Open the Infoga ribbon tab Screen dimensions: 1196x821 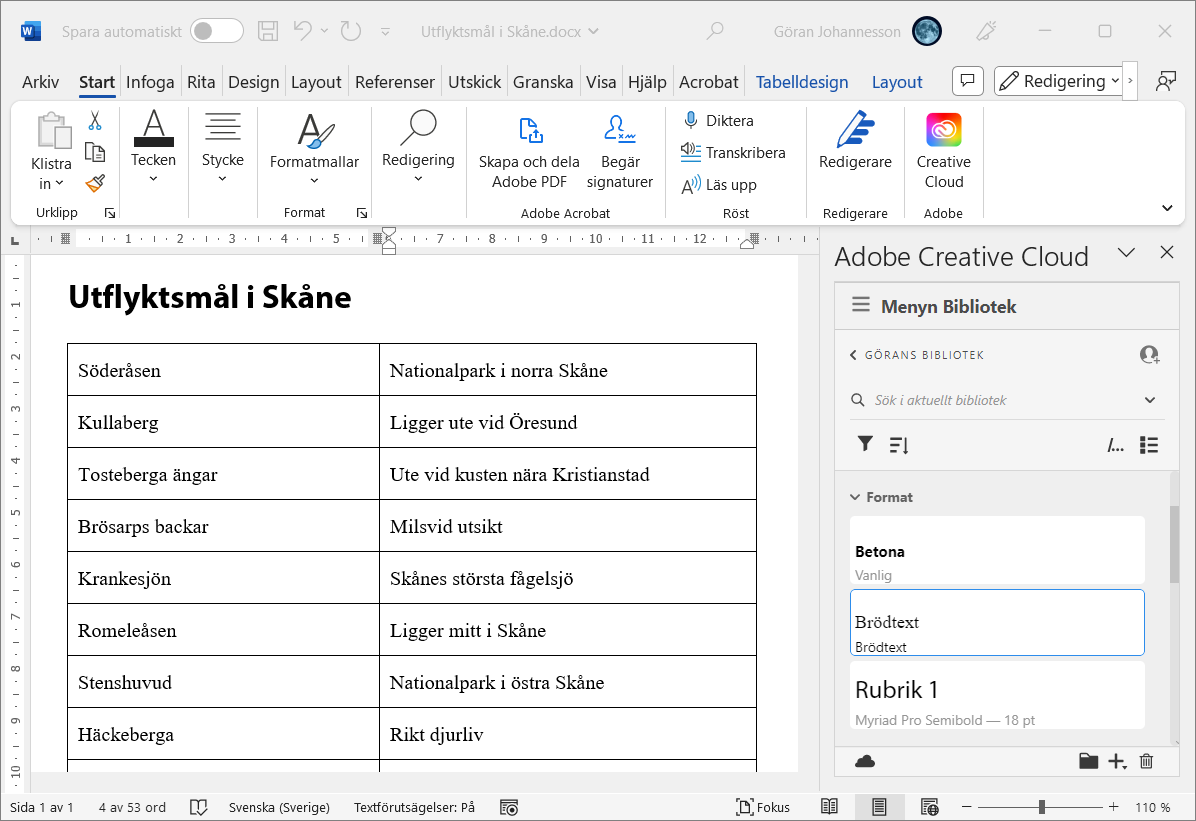tap(150, 82)
